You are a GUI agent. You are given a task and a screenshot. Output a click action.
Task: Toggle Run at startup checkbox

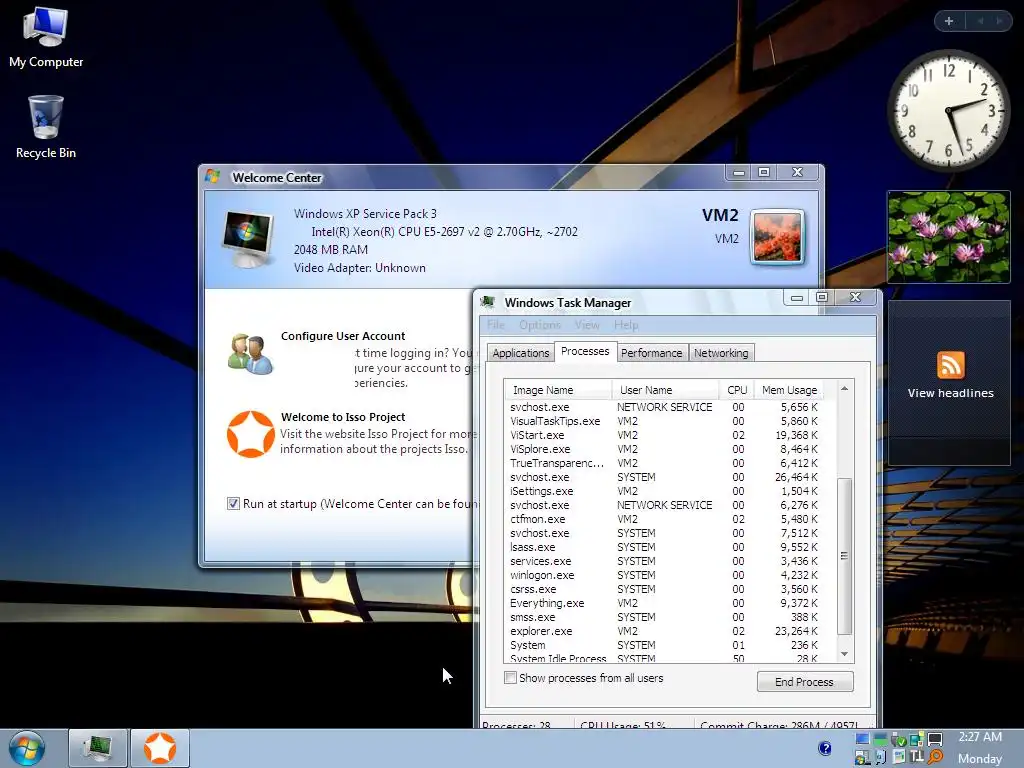click(233, 504)
